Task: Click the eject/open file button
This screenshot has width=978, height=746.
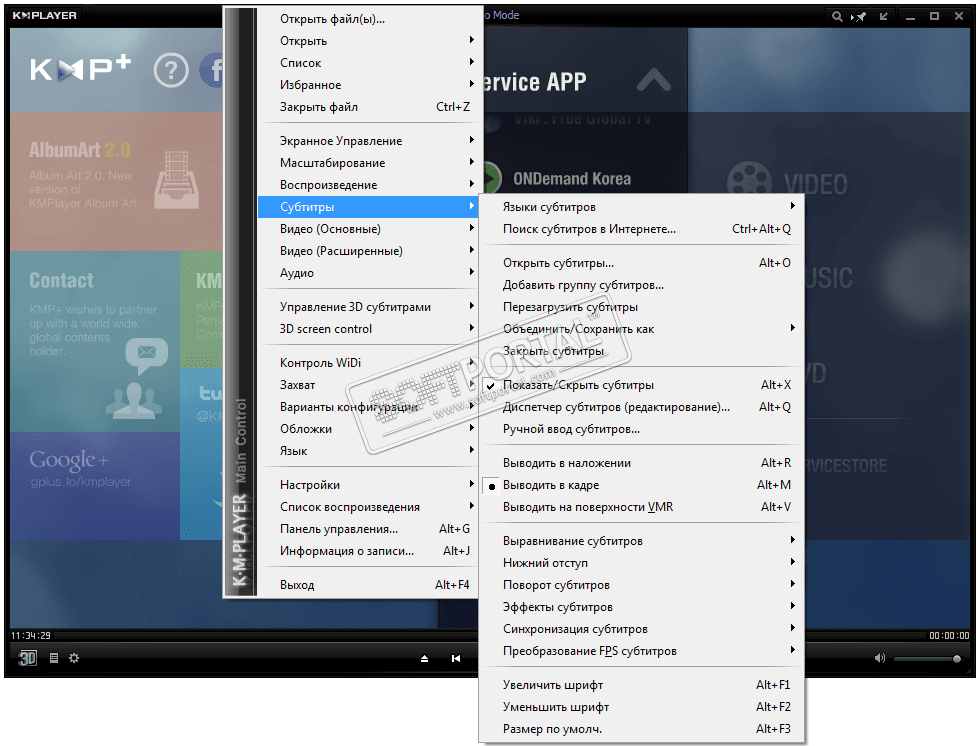Action: click(424, 659)
